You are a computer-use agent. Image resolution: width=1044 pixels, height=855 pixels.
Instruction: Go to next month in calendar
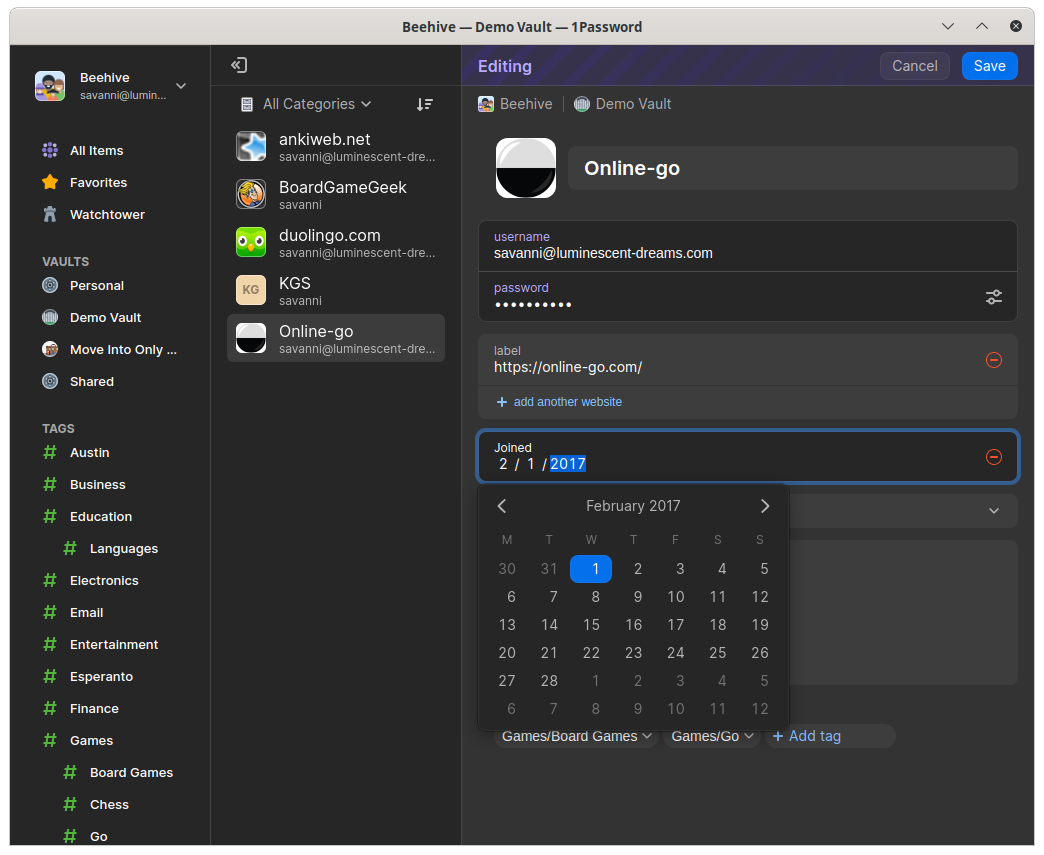[x=765, y=506]
